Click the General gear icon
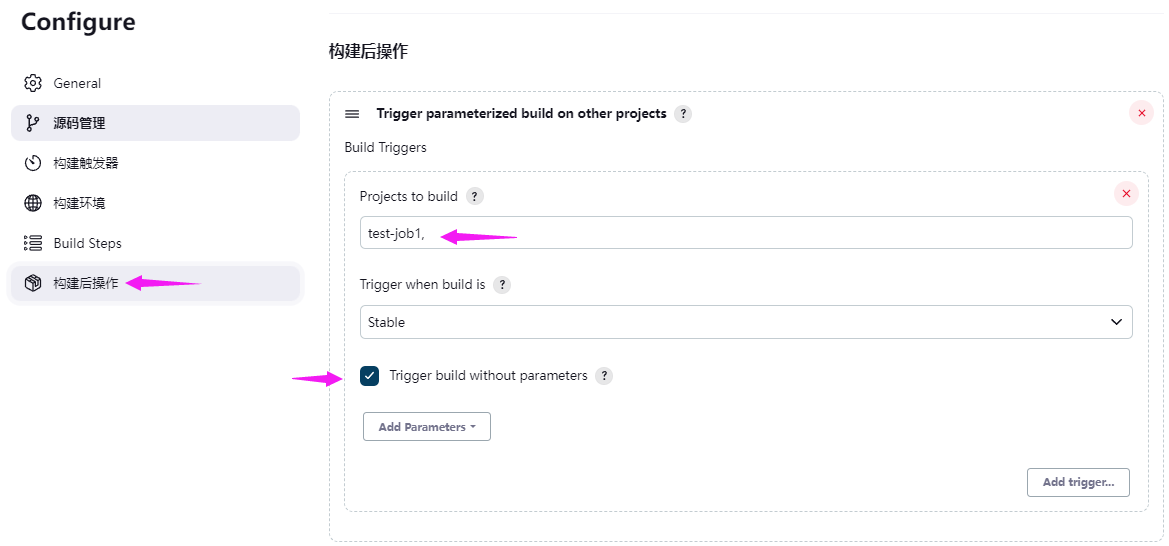 (33, 83)
